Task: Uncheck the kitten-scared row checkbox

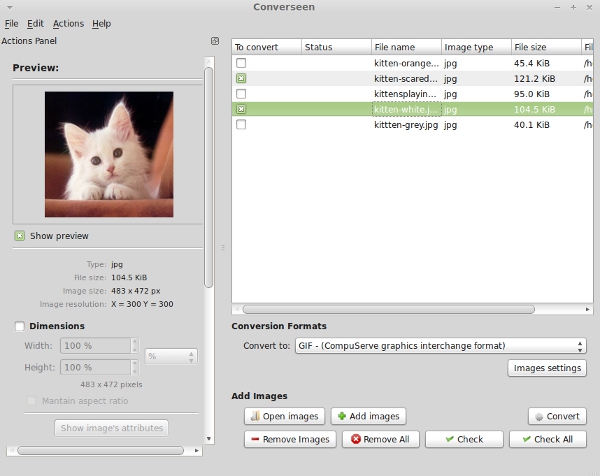Action: [x=241, y=78]
